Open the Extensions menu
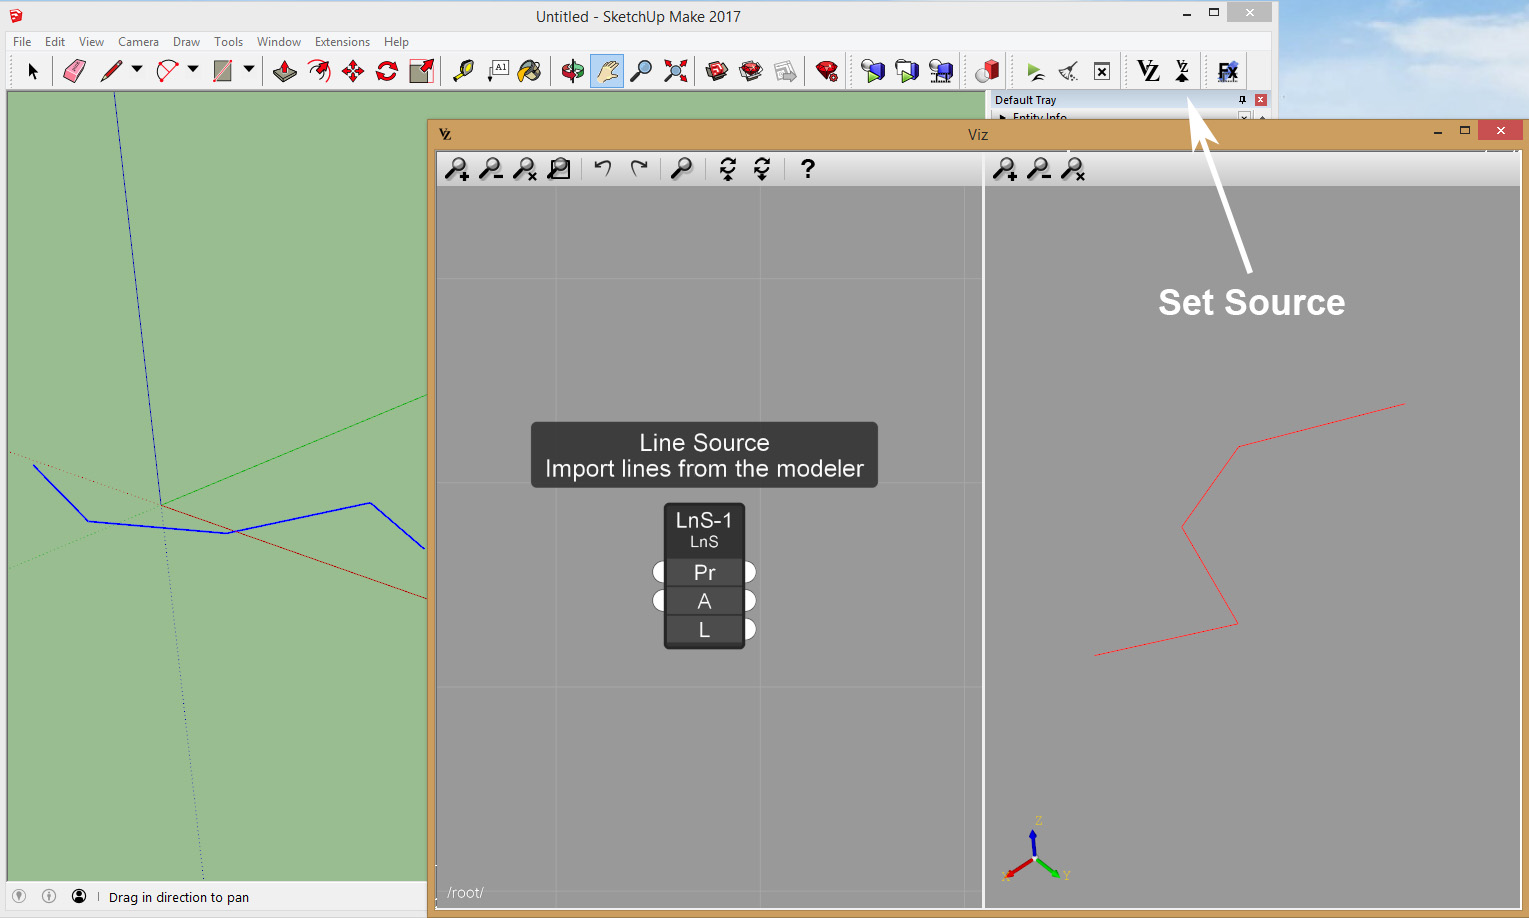Screen dimensions: 1529x918 [342, 42]
